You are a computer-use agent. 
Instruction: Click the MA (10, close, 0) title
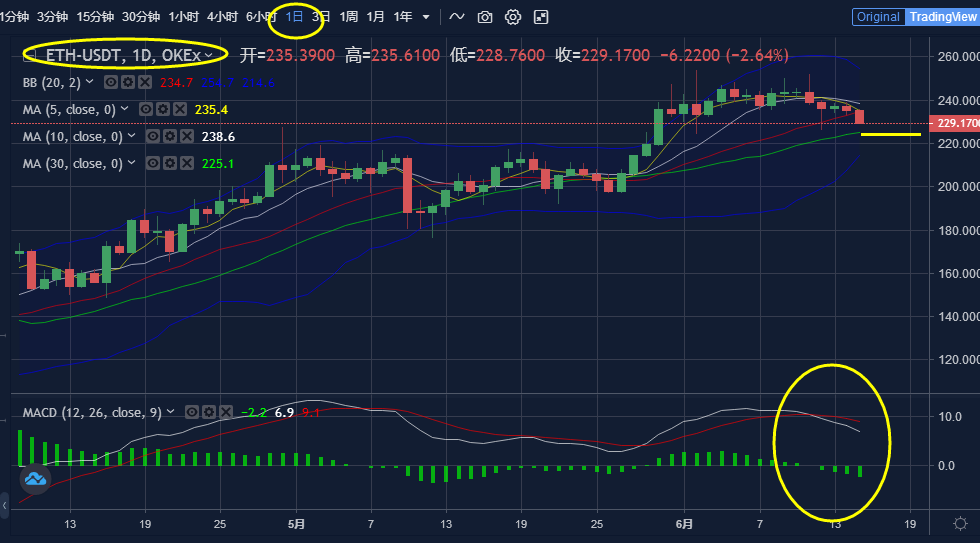click(72, 137)
